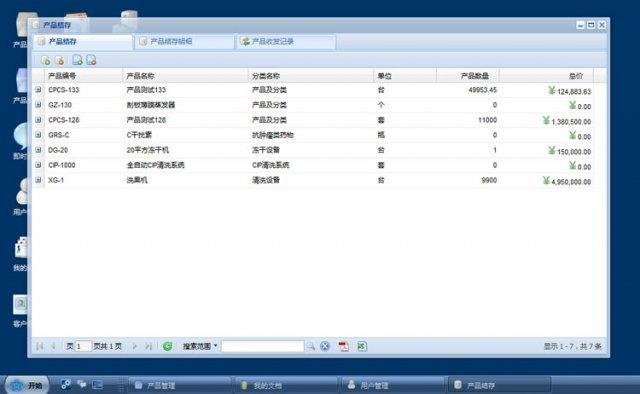Viewport: 640px width, 394px height.
Task: Clear the search with the X icon
Action: pos(325,346)
